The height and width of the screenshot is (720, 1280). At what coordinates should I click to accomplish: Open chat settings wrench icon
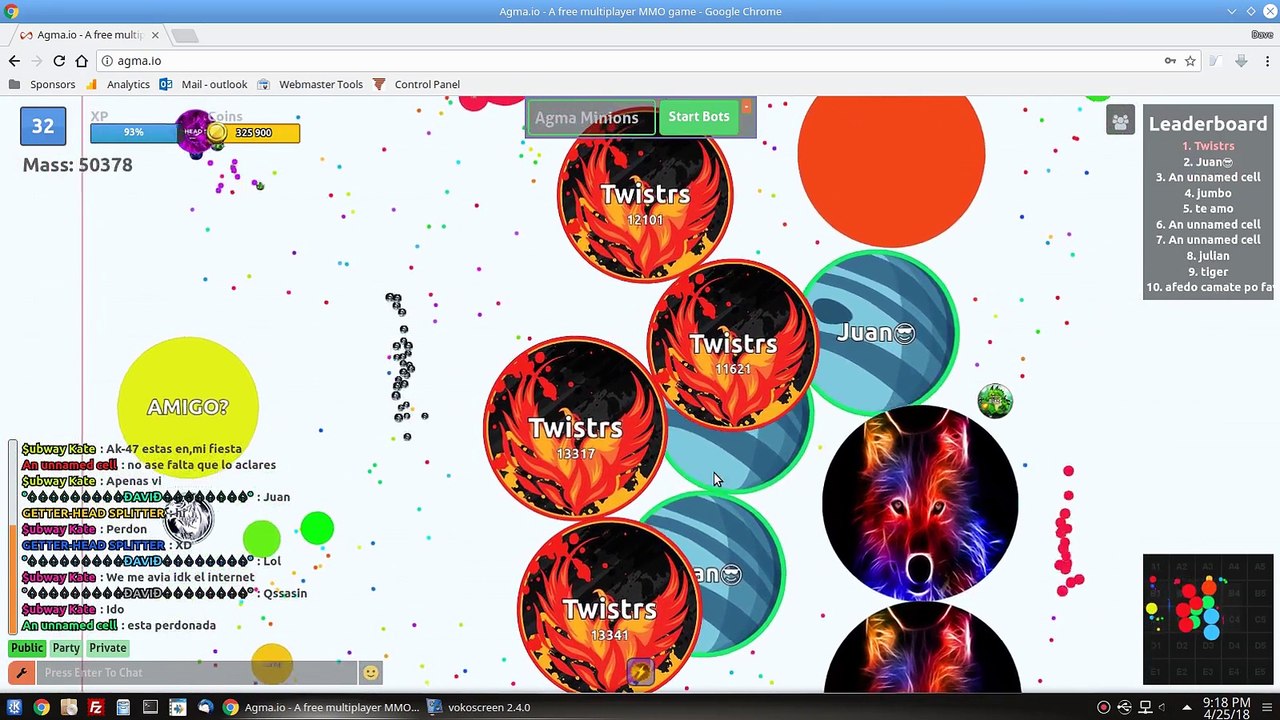click(x=22, y=673)
